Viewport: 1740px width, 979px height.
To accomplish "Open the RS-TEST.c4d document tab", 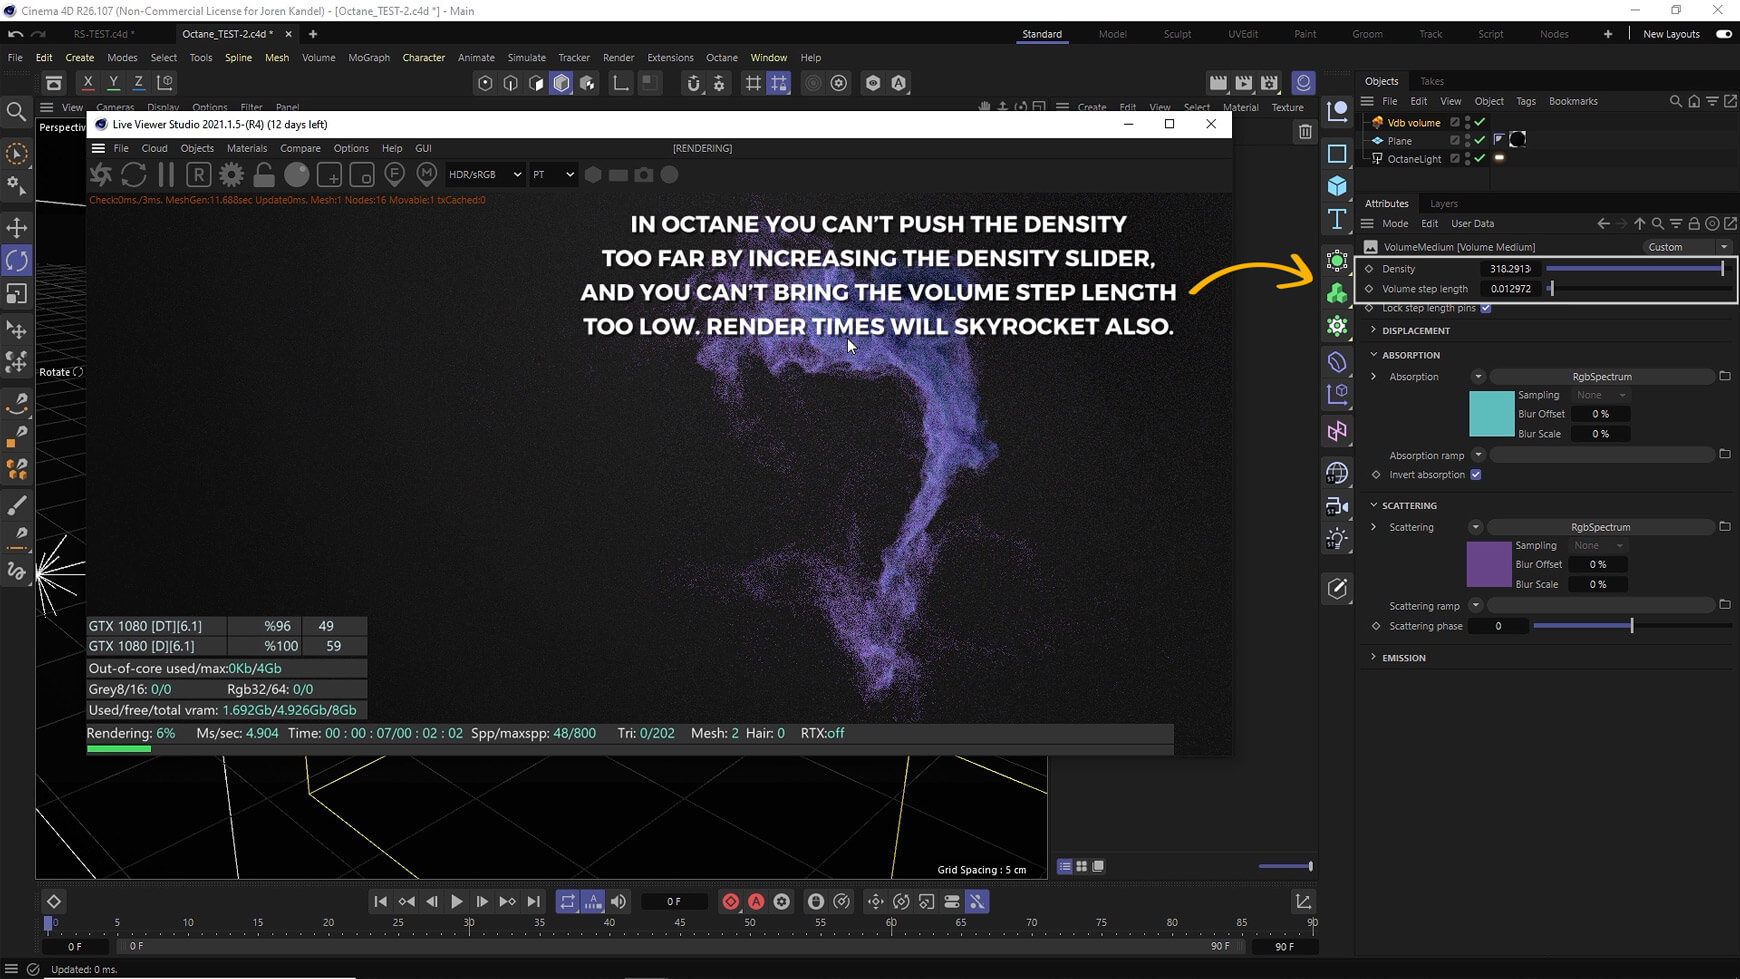I will click(x=102, y=34).
